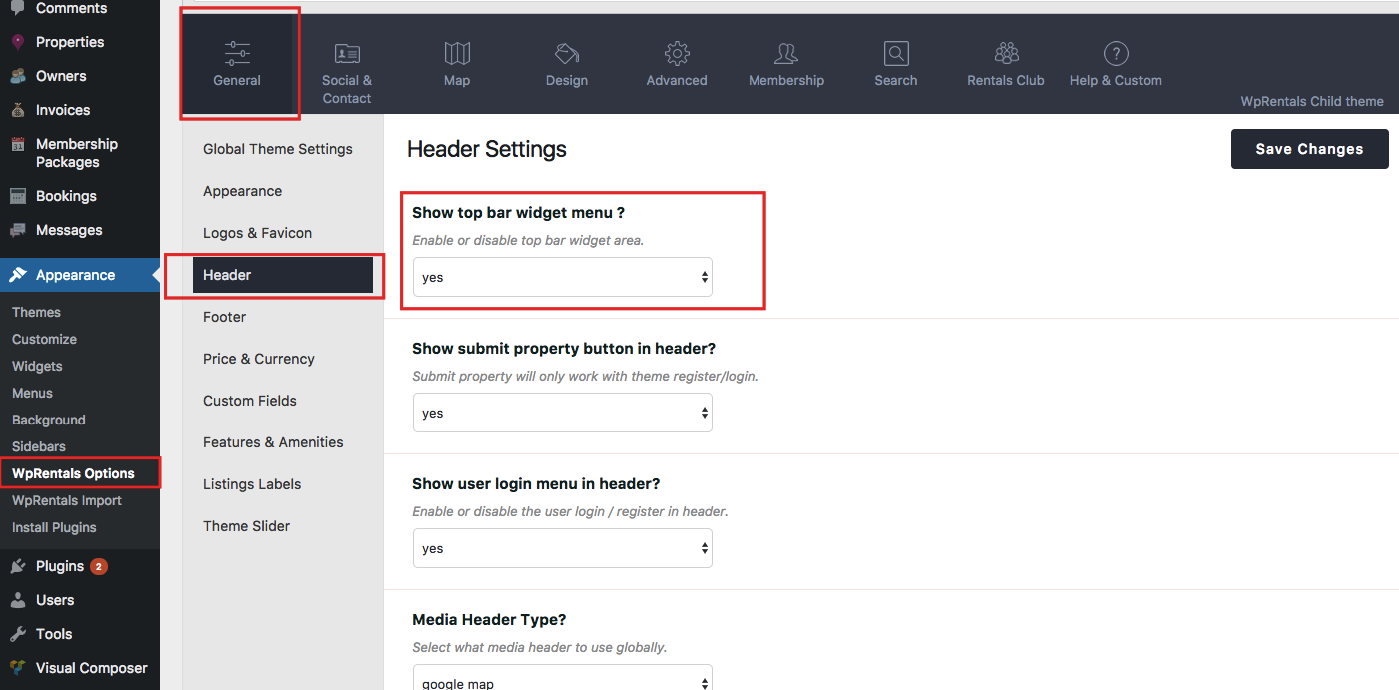
Task: Click 'Select what media header to use globally.' text
Action: (540, 647)
